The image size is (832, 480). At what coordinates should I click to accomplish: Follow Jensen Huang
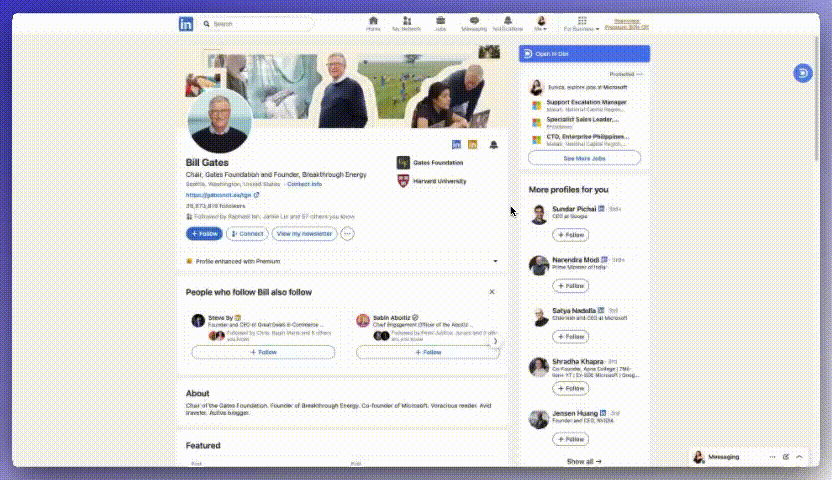click(x=570, y=439)
